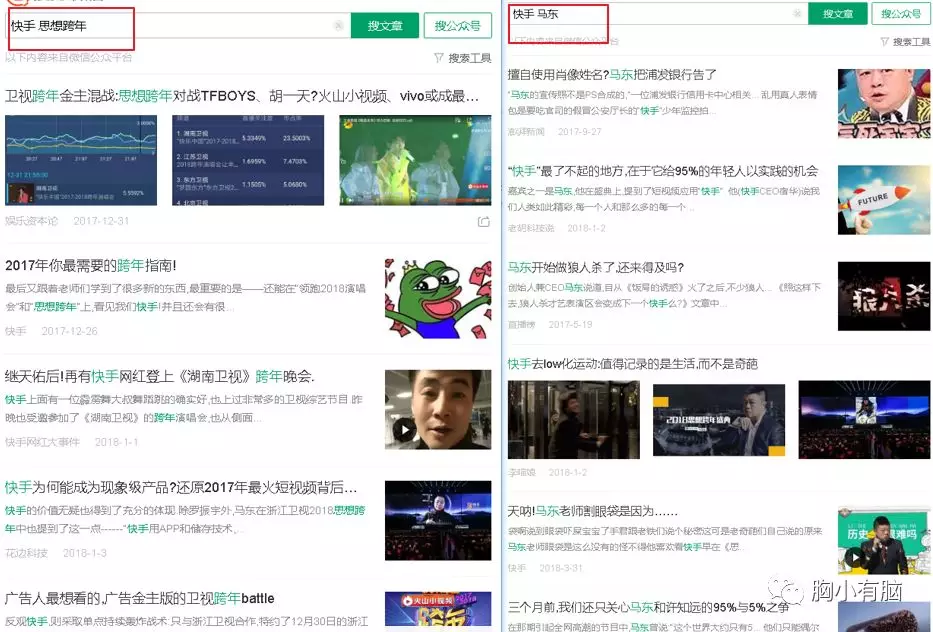
Task: Clear the left search box text
Action: click(339, 25)
